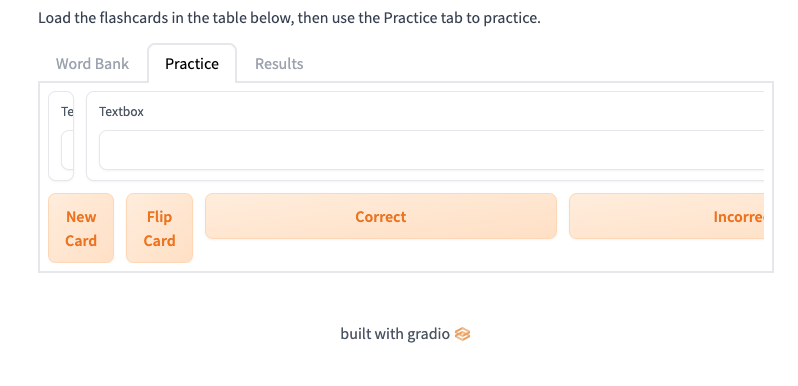Select the Practice tab
Viewport: 798px width, 386px height.
pos(192,64)
